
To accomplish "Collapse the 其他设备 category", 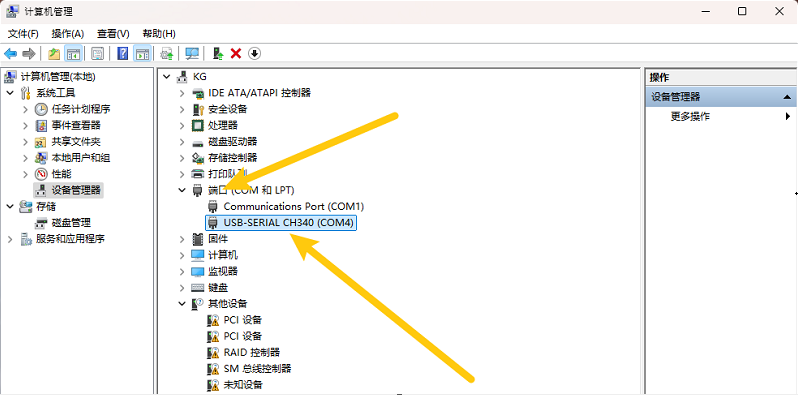I will pyautogui.click(x=182, y=304).
